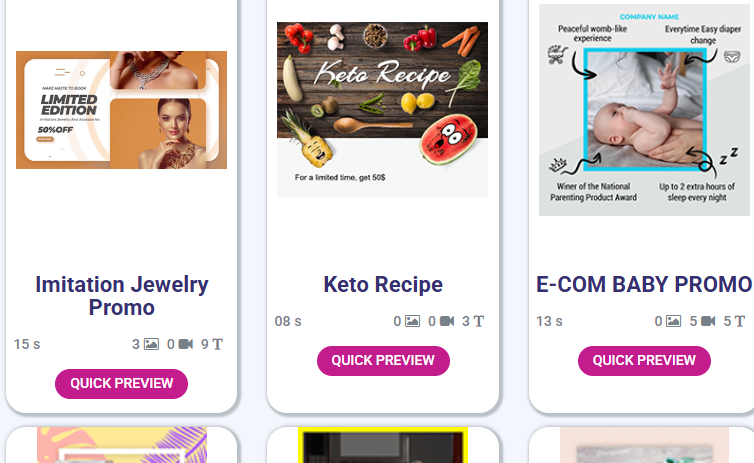Screen dimensions: 754x463
Task: Click video count icon on Imitation Jewelry Promo
Action: 186,344
